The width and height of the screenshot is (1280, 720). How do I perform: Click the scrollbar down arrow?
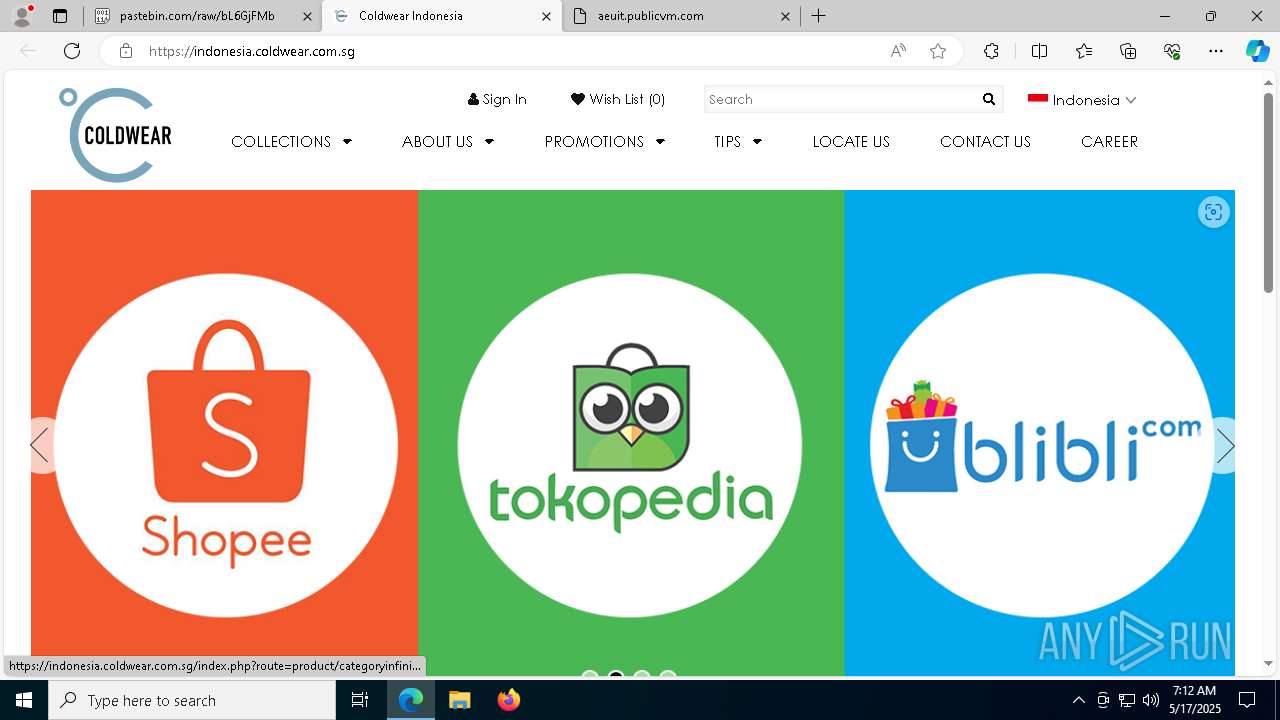[x=1268, y=663]
